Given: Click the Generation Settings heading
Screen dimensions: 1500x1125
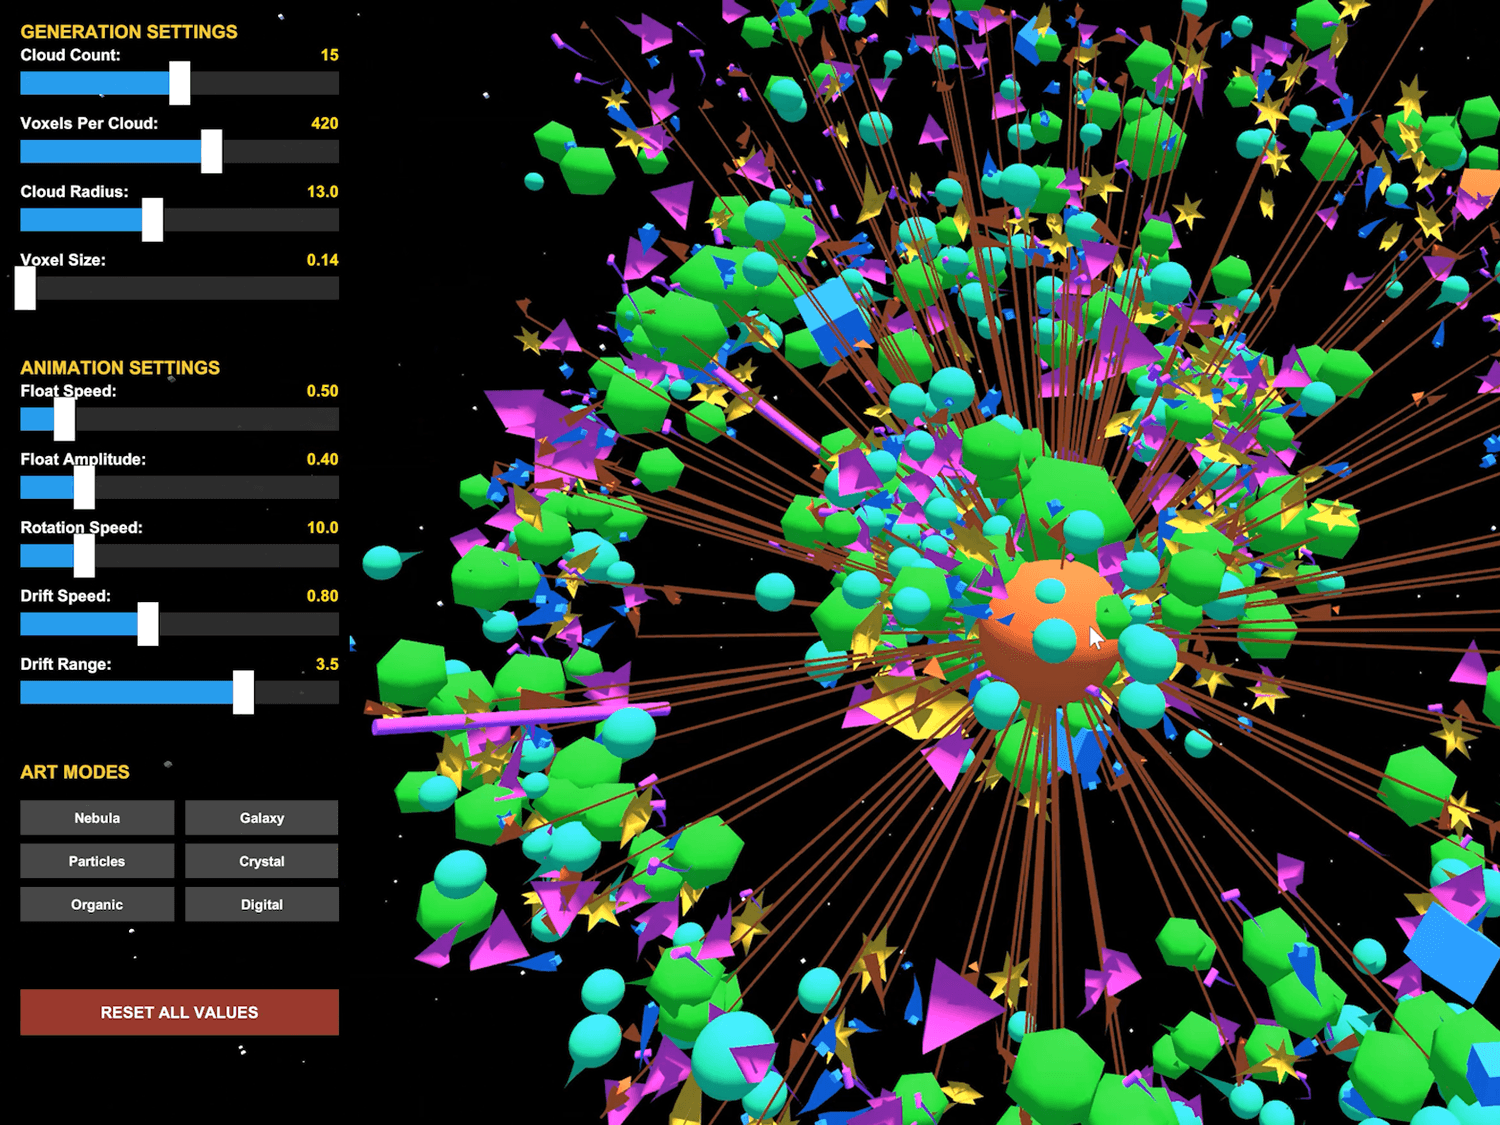Looking at the screenshot, I should 129,32.
